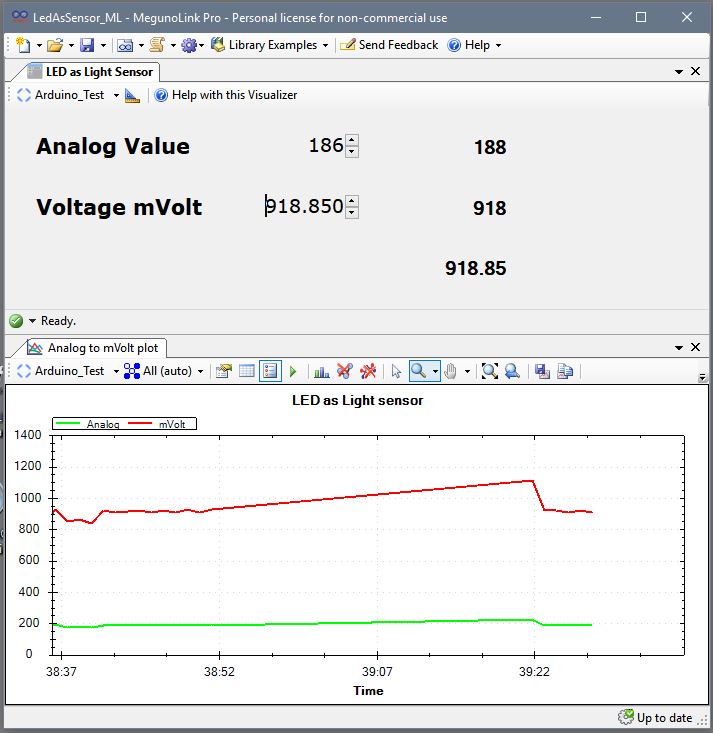
Task: Click the delete all series icon
Action: [x=368, y=372]
